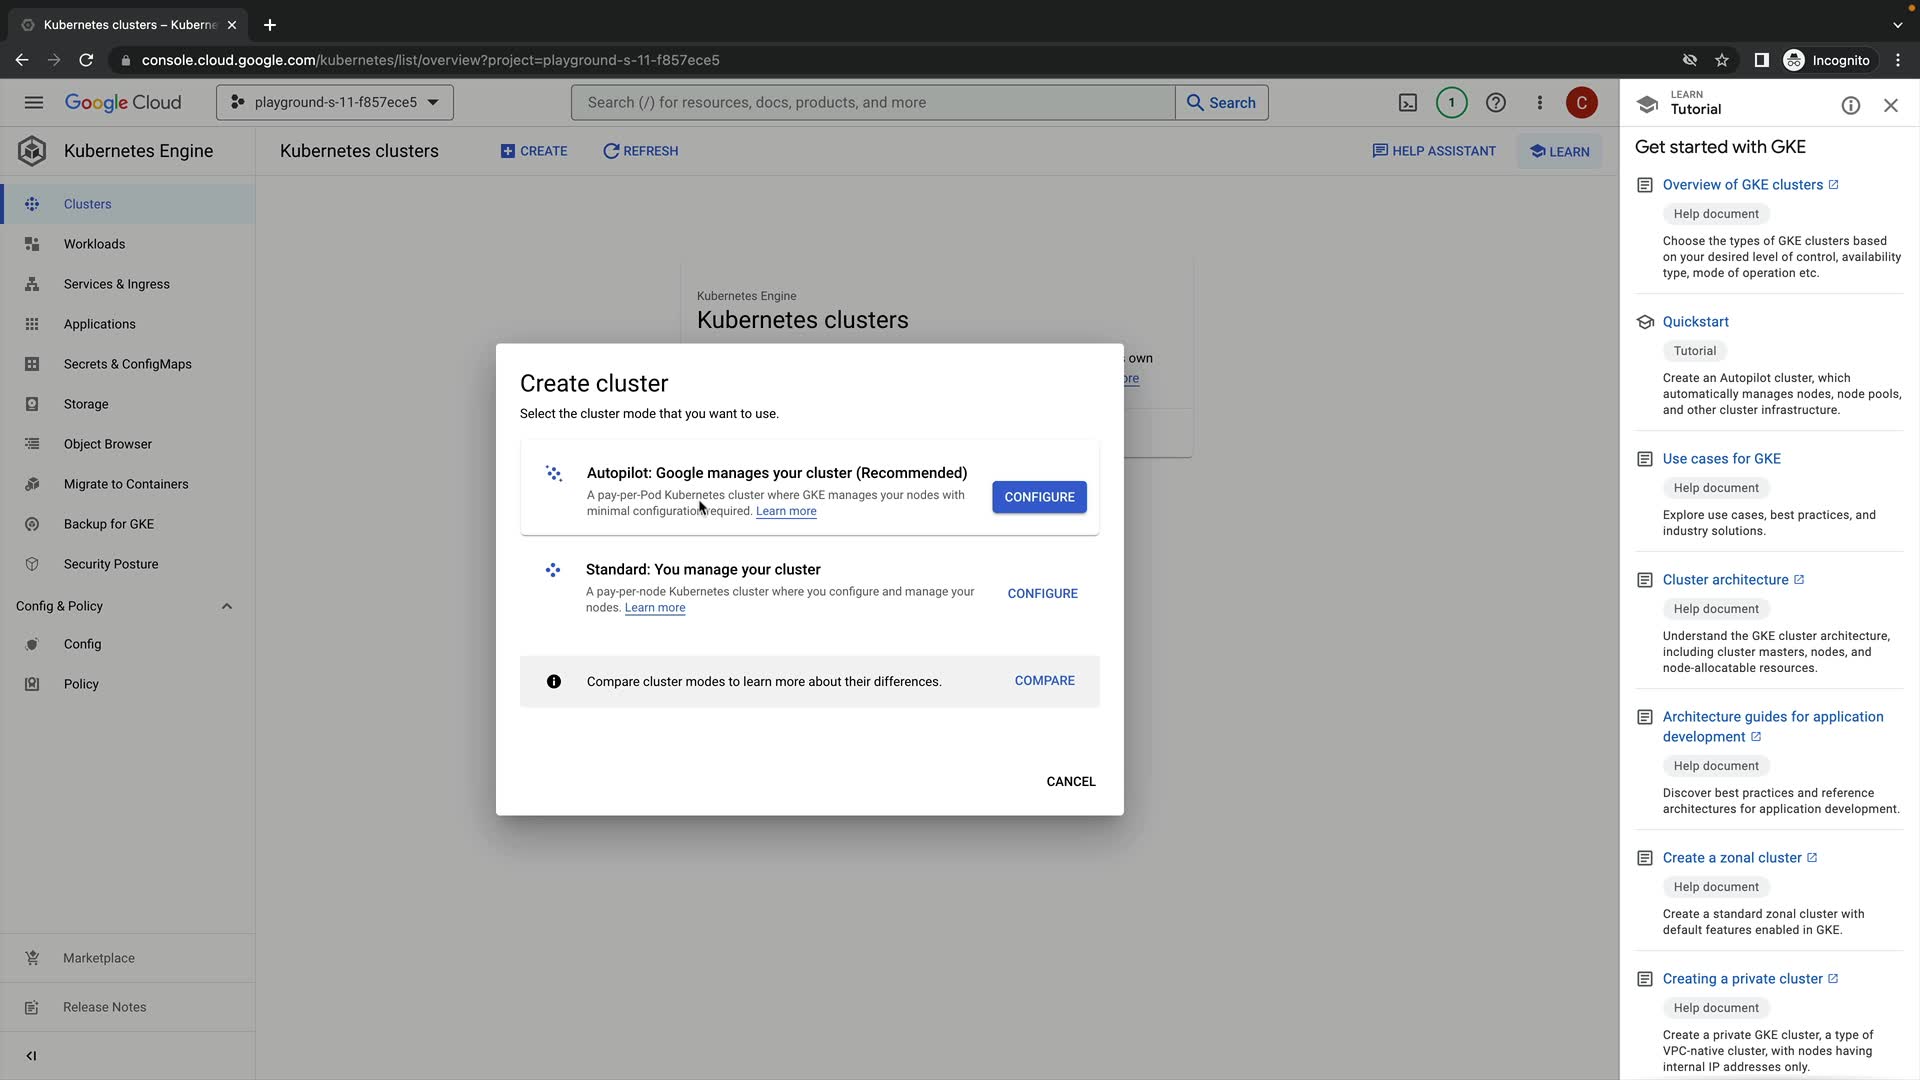Close the Learn tutorial panel
The image size is (1920, 1080).
1890,106
